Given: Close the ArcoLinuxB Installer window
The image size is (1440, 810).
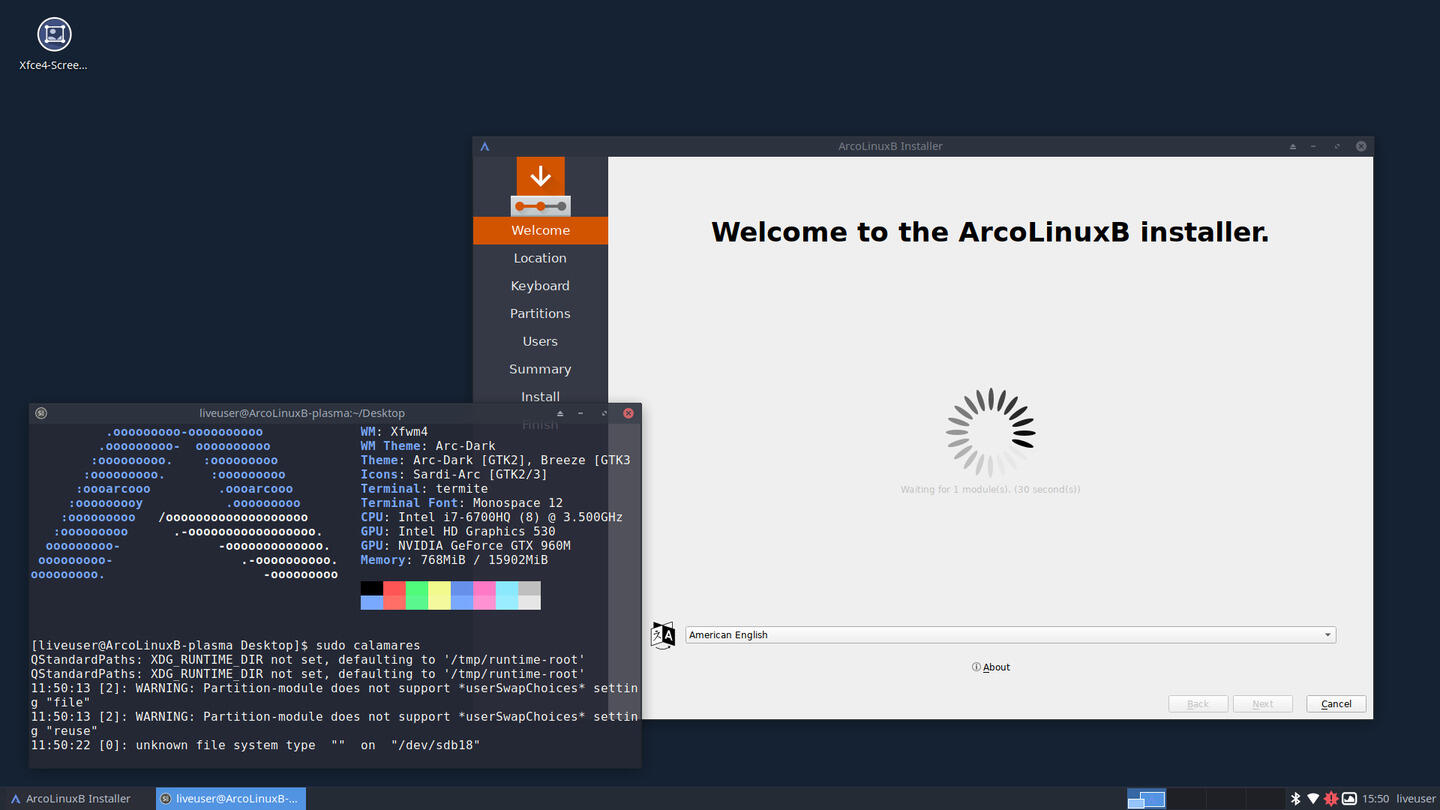Looking at the screenshot, I should click(1361, 146).
